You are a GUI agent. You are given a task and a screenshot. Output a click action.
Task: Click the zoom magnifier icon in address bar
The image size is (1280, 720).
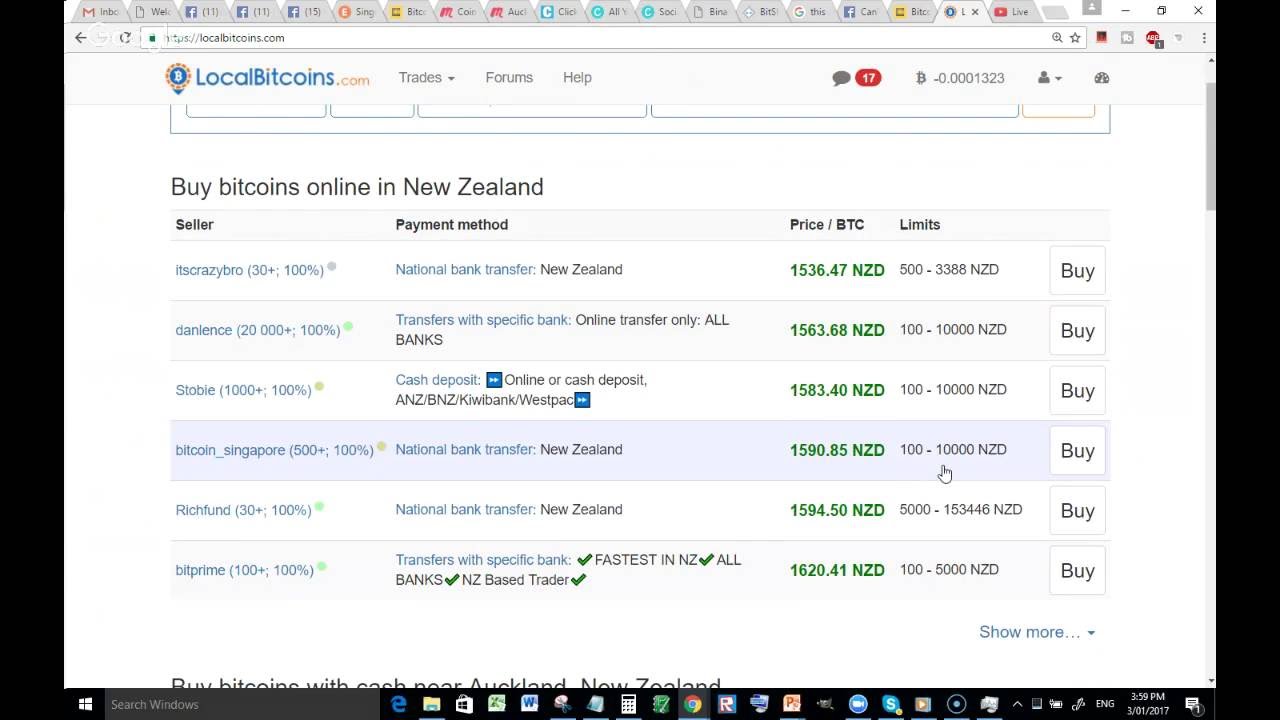pyautogui.click(x=1057, y=37)
